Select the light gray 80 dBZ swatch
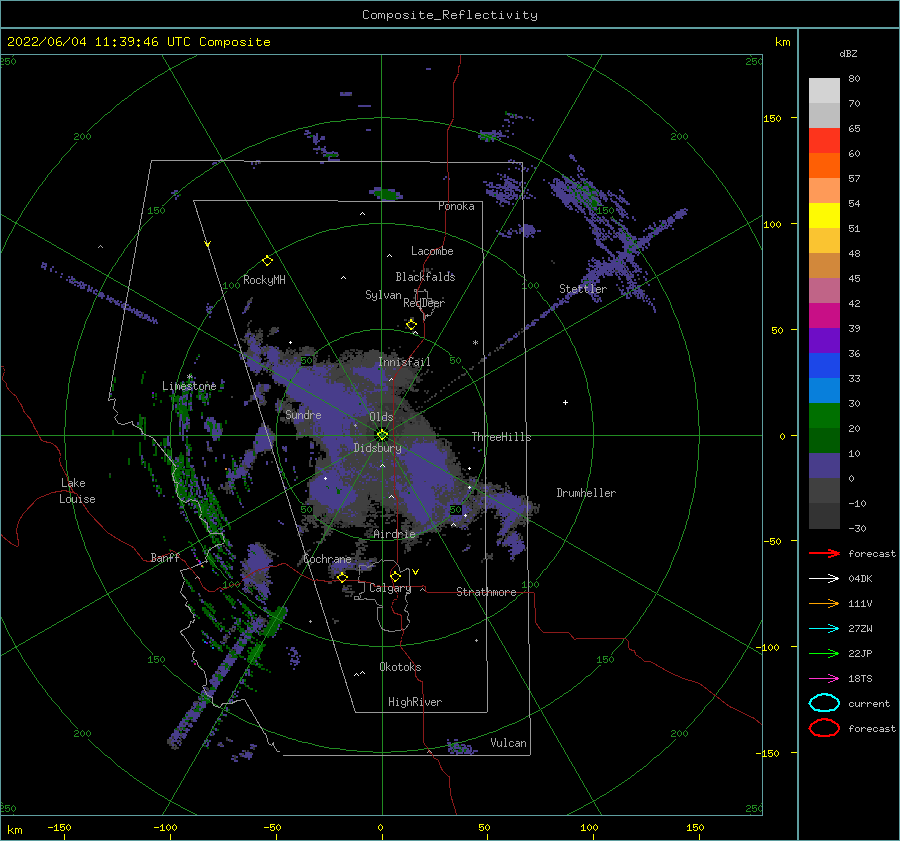This screenshot has width=900, height=841. point(824,90)
